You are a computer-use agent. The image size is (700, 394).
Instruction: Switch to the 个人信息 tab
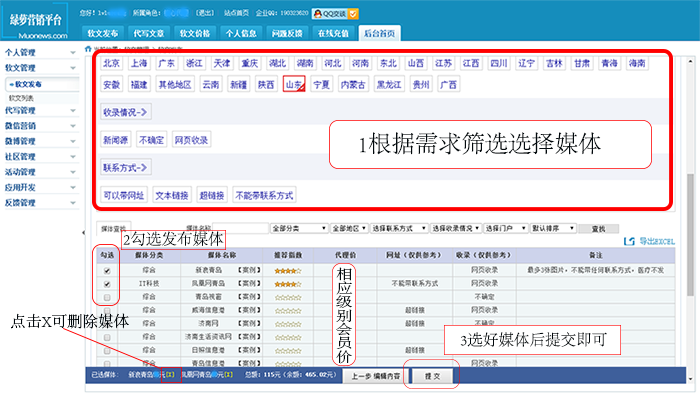(x=241, y=33)
